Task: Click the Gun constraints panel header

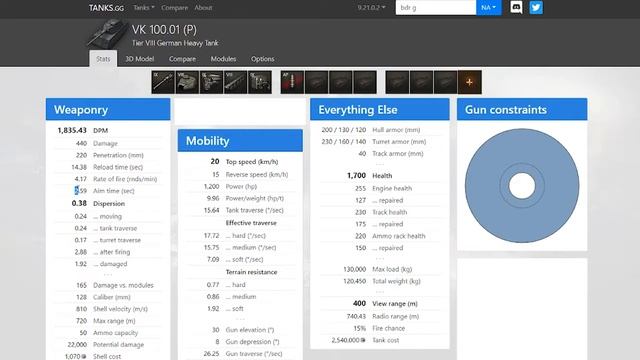Action: [x=522, y=109]
